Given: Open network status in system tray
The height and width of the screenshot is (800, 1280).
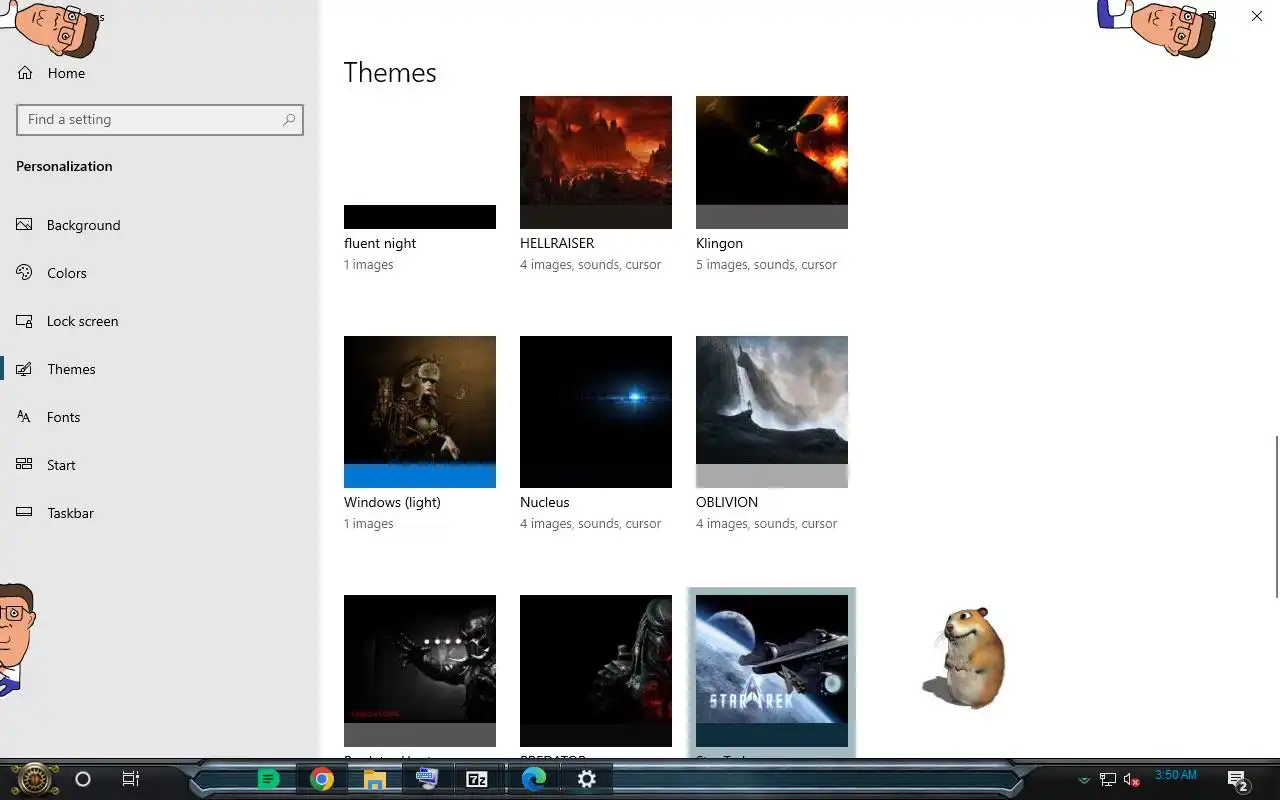Looking at the screenshot, I should [1108, 780].
